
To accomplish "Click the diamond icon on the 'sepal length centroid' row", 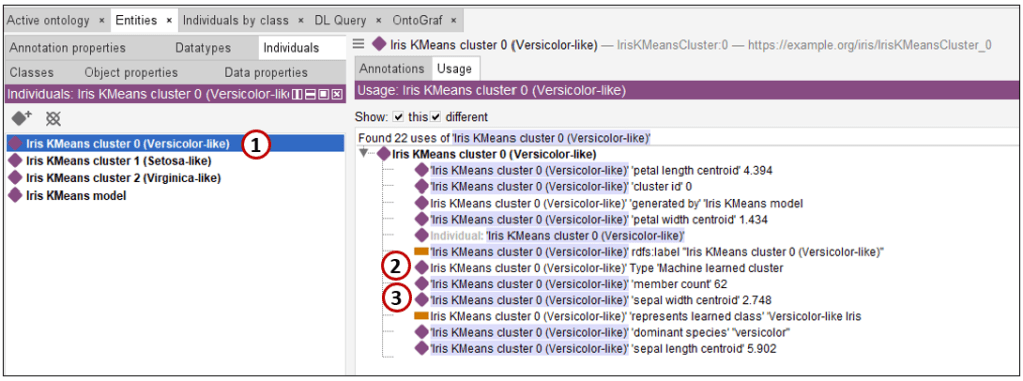I will (x=422, y=349).
